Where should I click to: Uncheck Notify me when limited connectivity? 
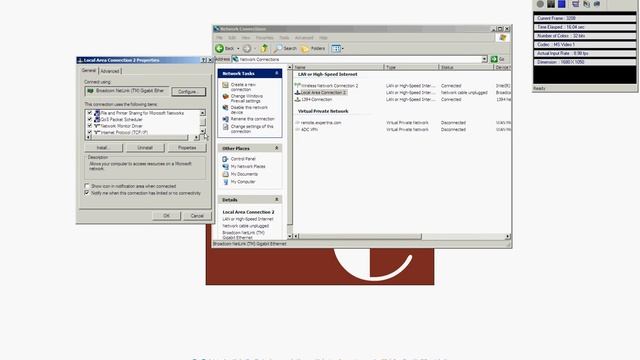(87, 193)
